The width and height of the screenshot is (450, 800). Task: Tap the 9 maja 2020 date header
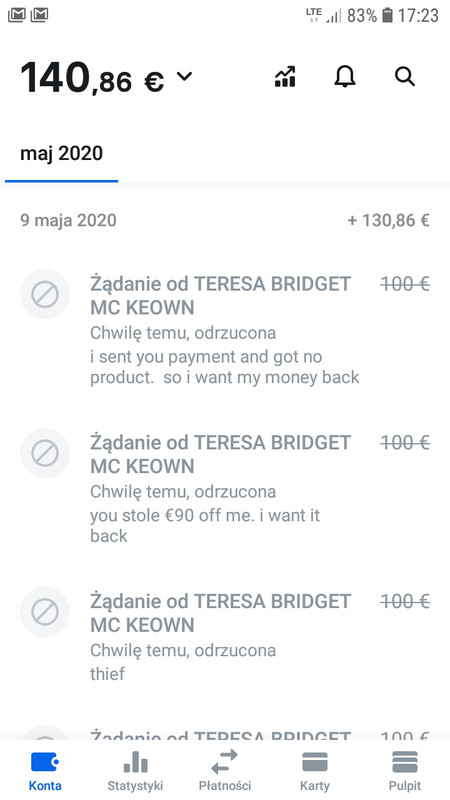[68, 220]
